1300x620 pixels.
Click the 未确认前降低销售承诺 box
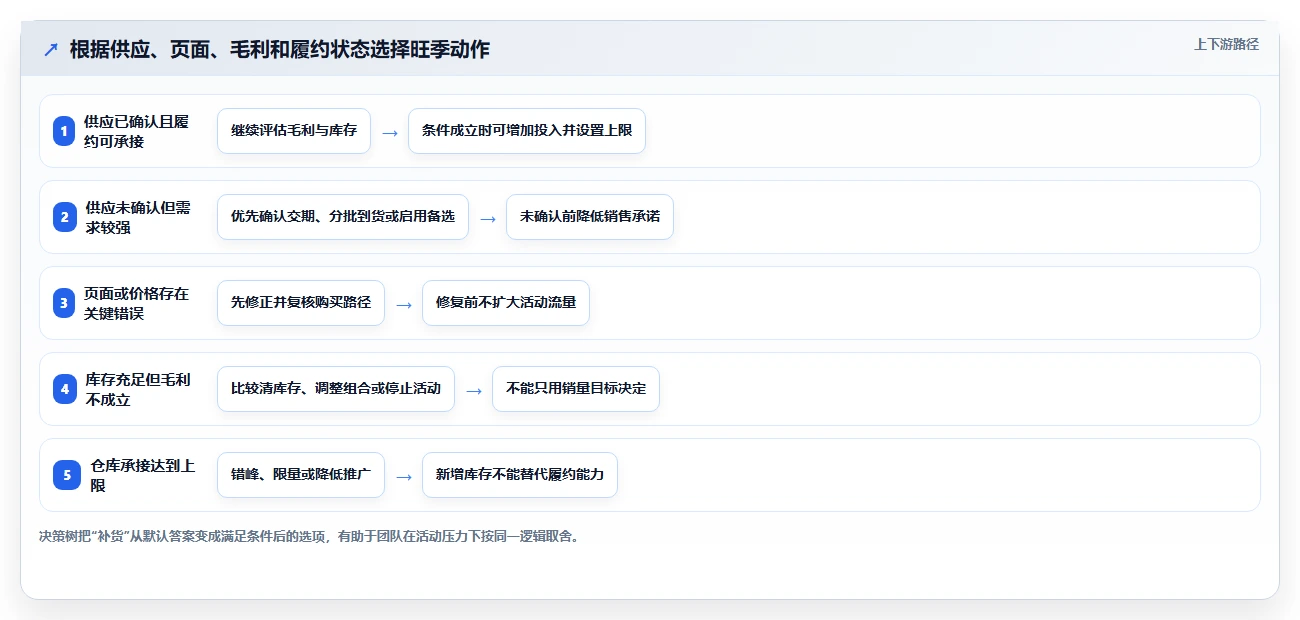590,217
